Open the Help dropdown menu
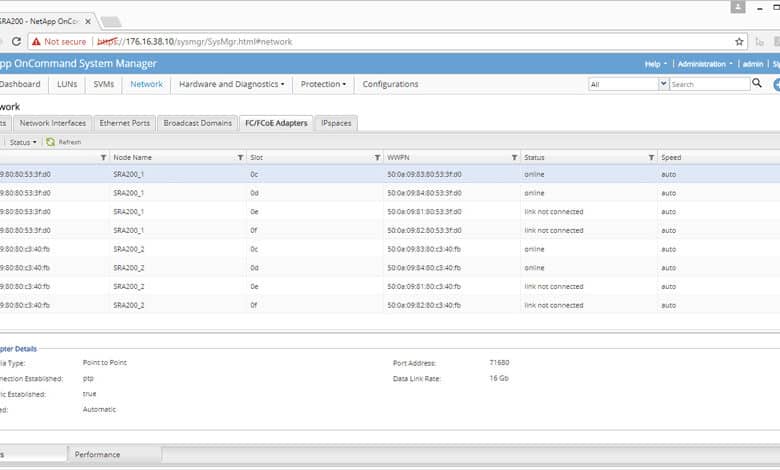Screen dimensions: 780x470 (x=656, y=64)
